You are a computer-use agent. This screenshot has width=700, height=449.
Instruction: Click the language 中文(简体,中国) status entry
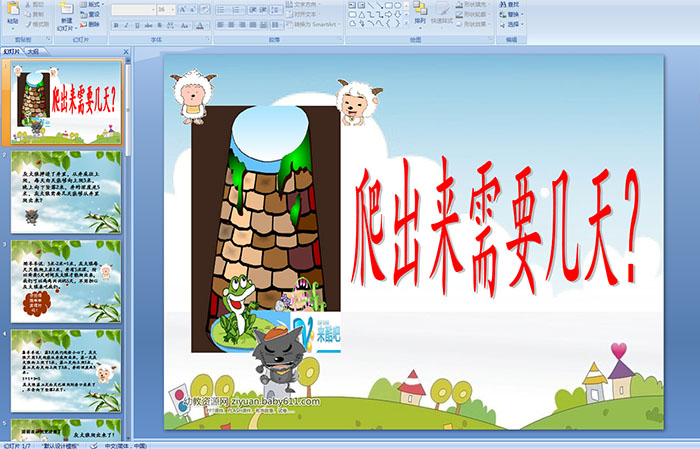(x=126, y=445)
